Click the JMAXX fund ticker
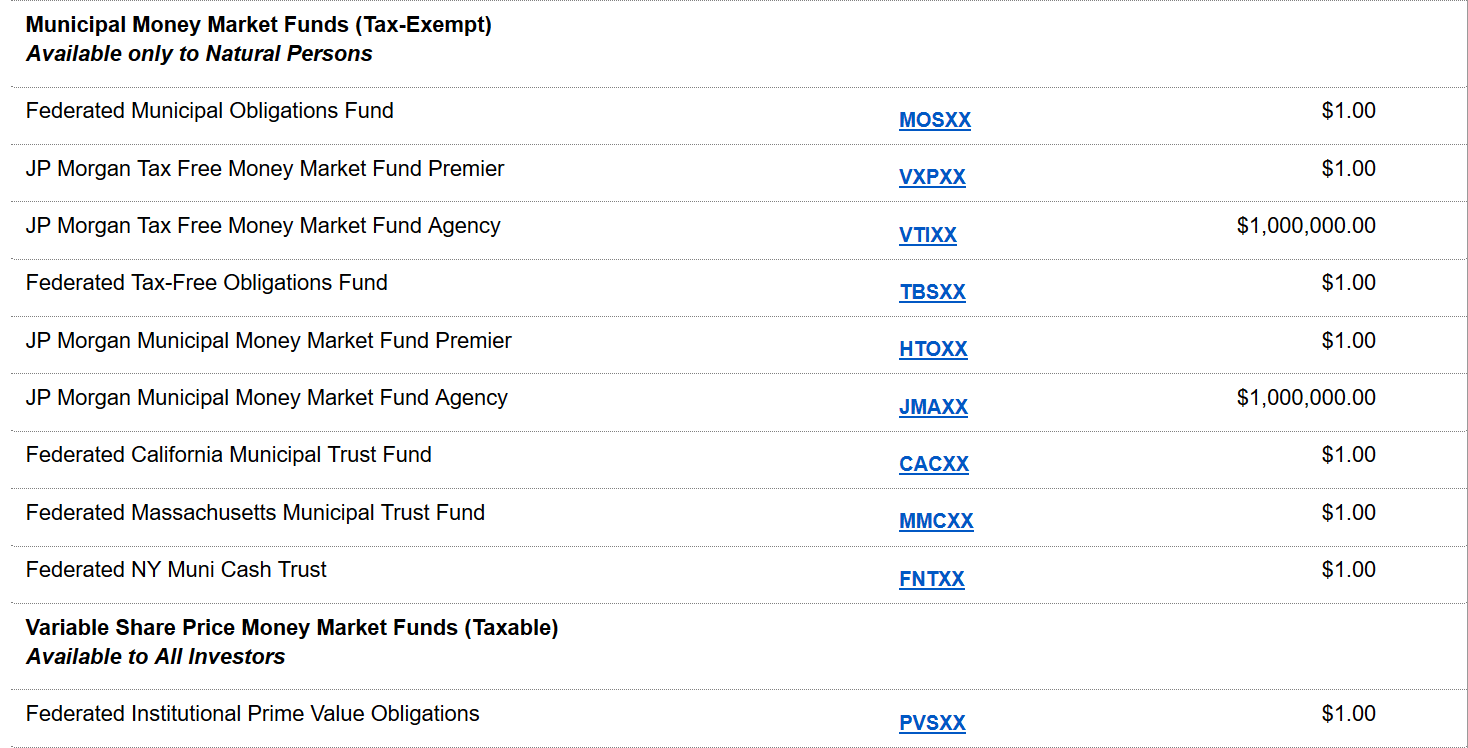 933,406
